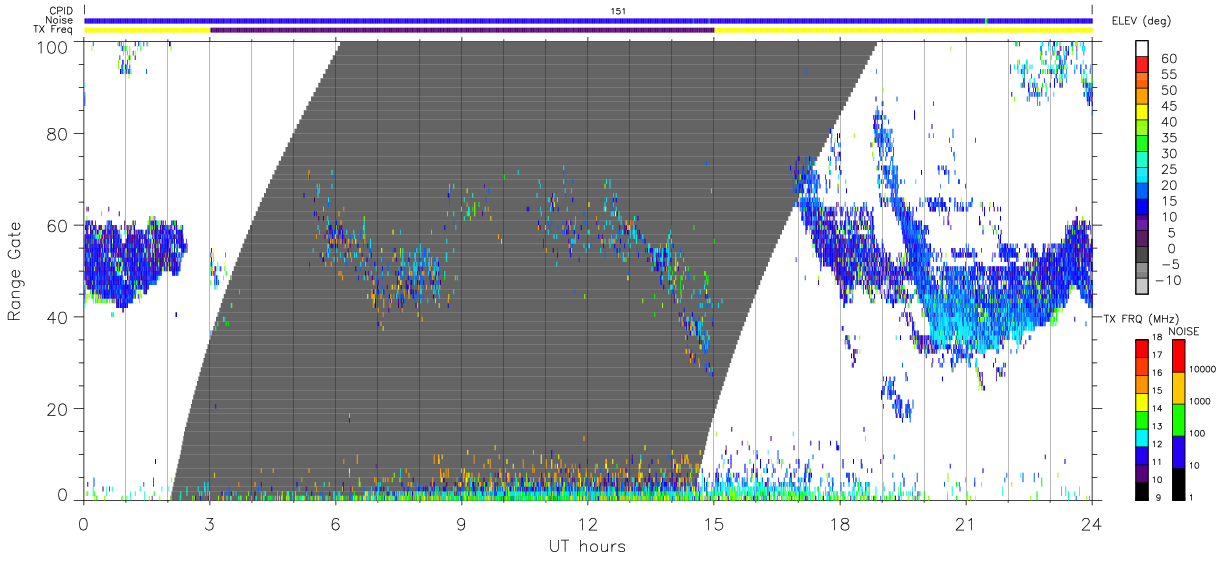Select white top box of elevation colorbar
1228x567 pixels.
point(1142,48)
